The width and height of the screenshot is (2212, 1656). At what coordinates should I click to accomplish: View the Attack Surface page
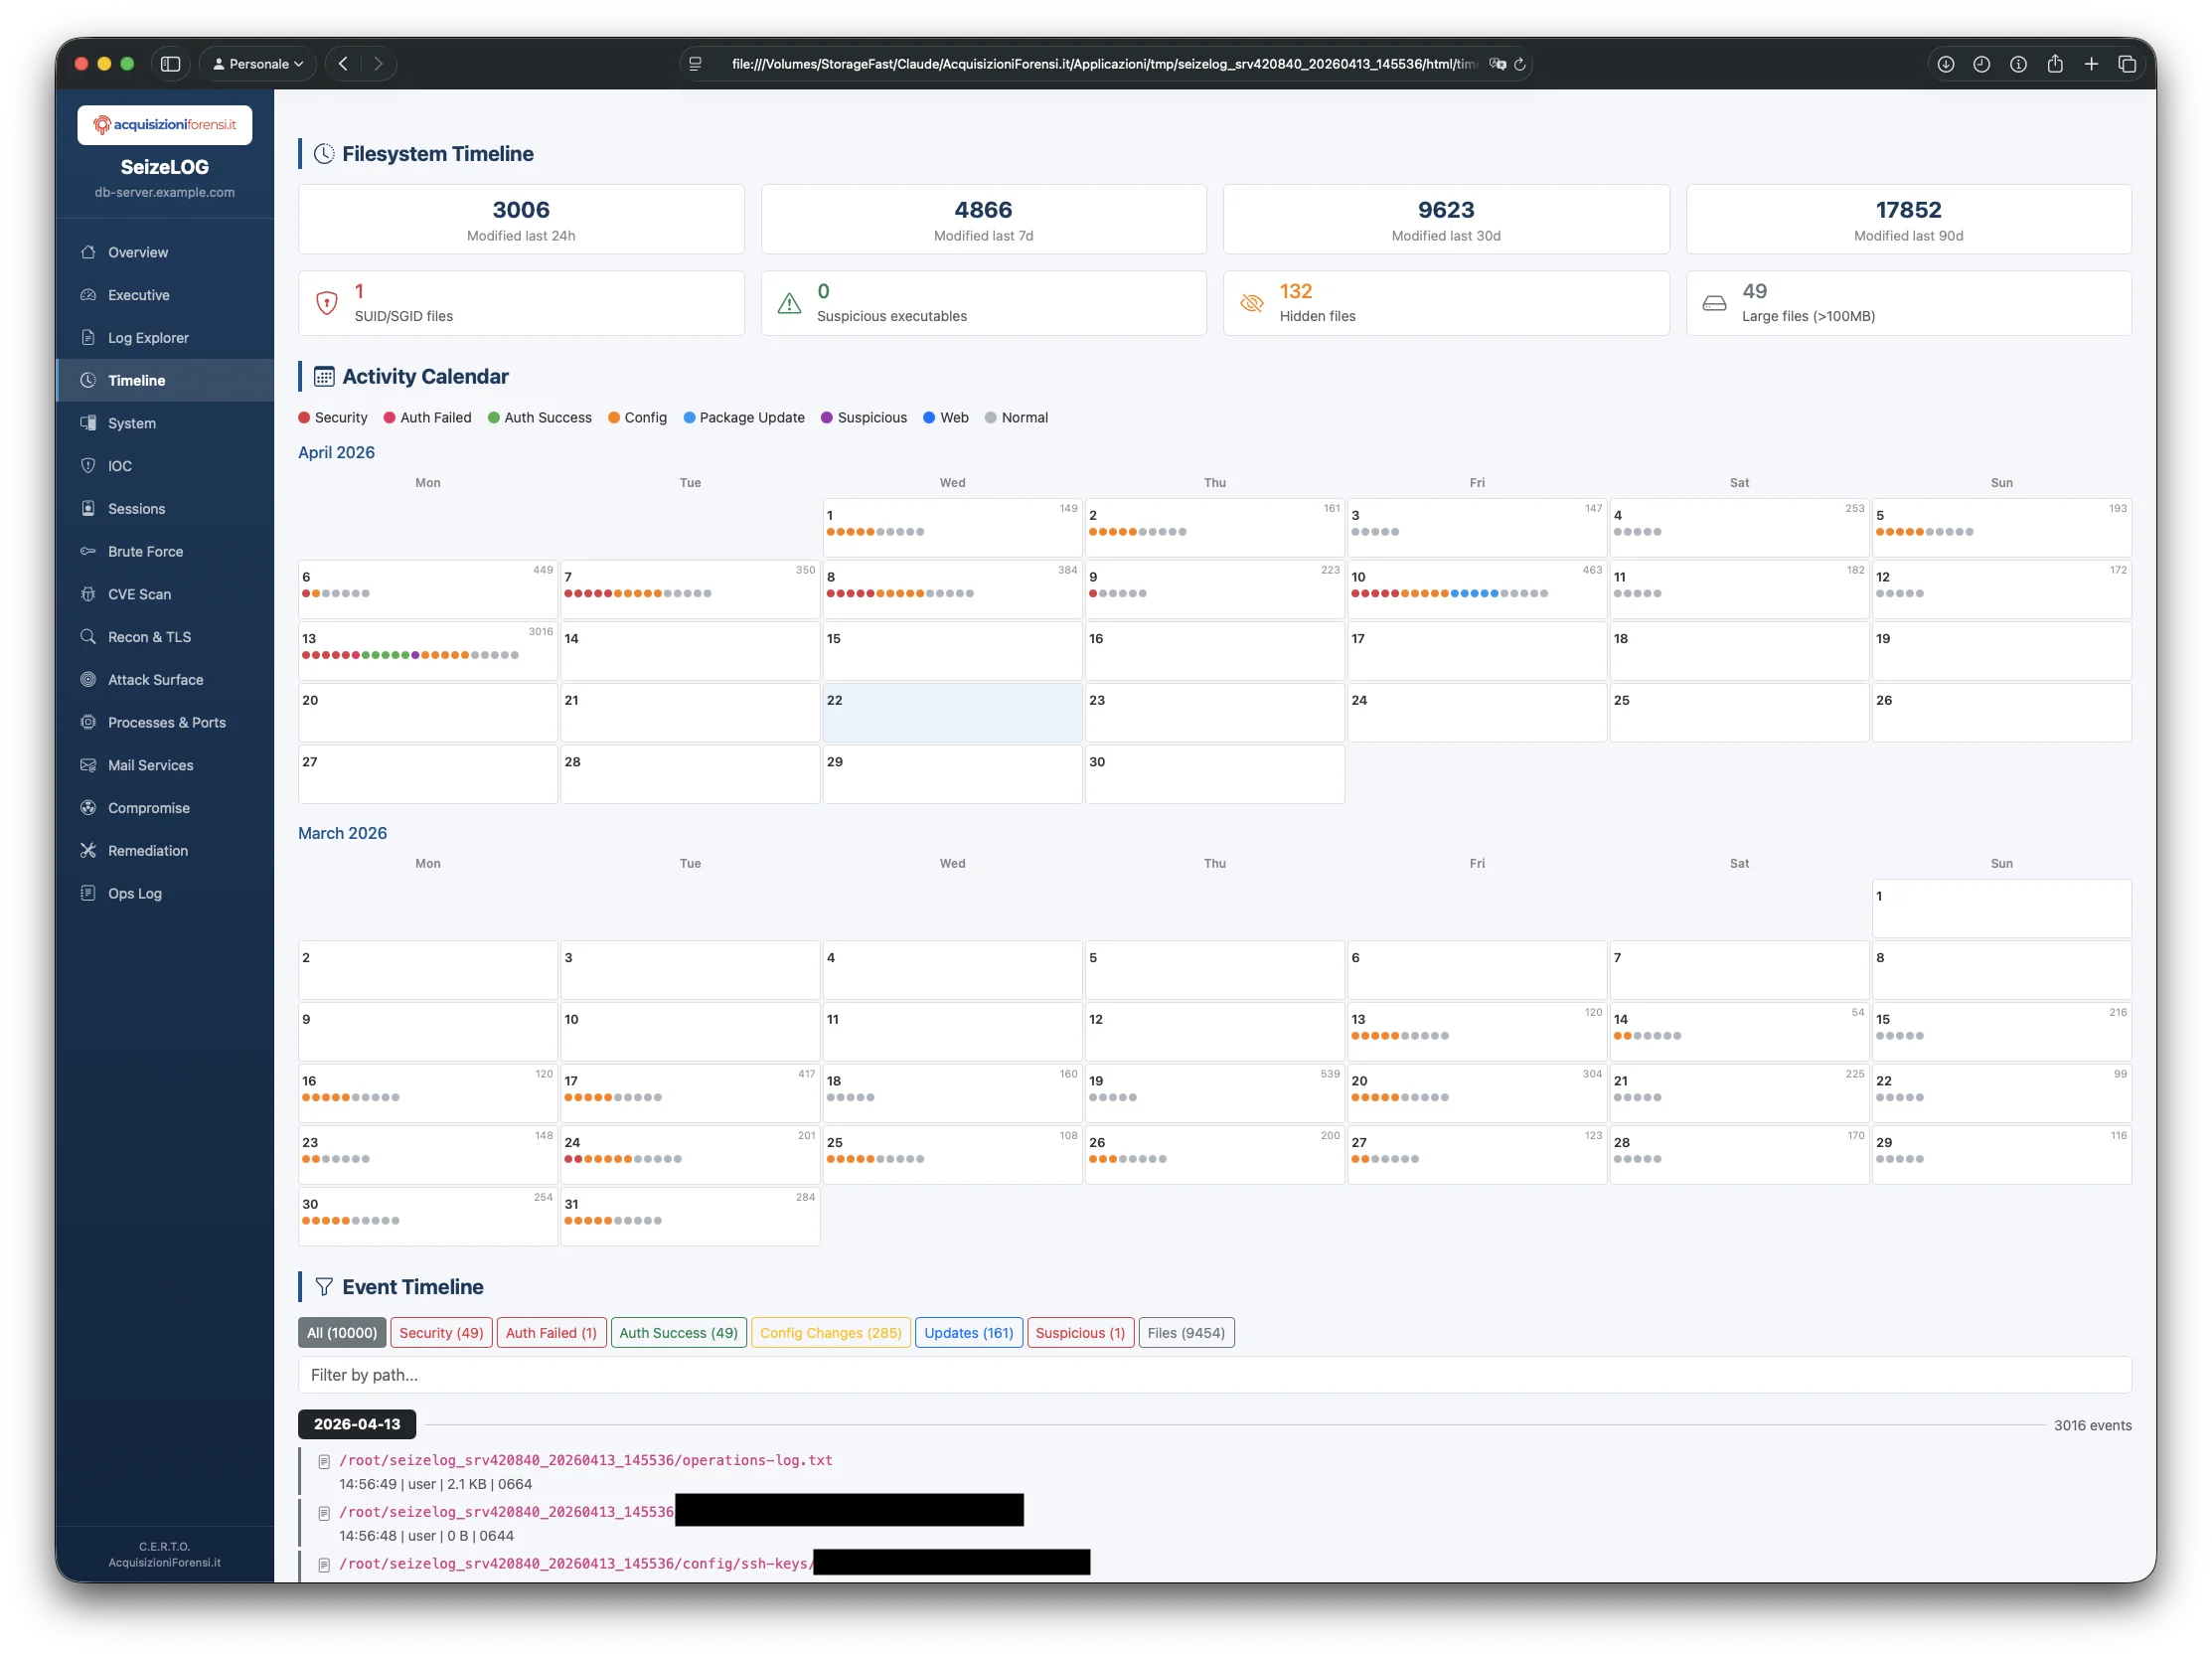coord(156,679)
